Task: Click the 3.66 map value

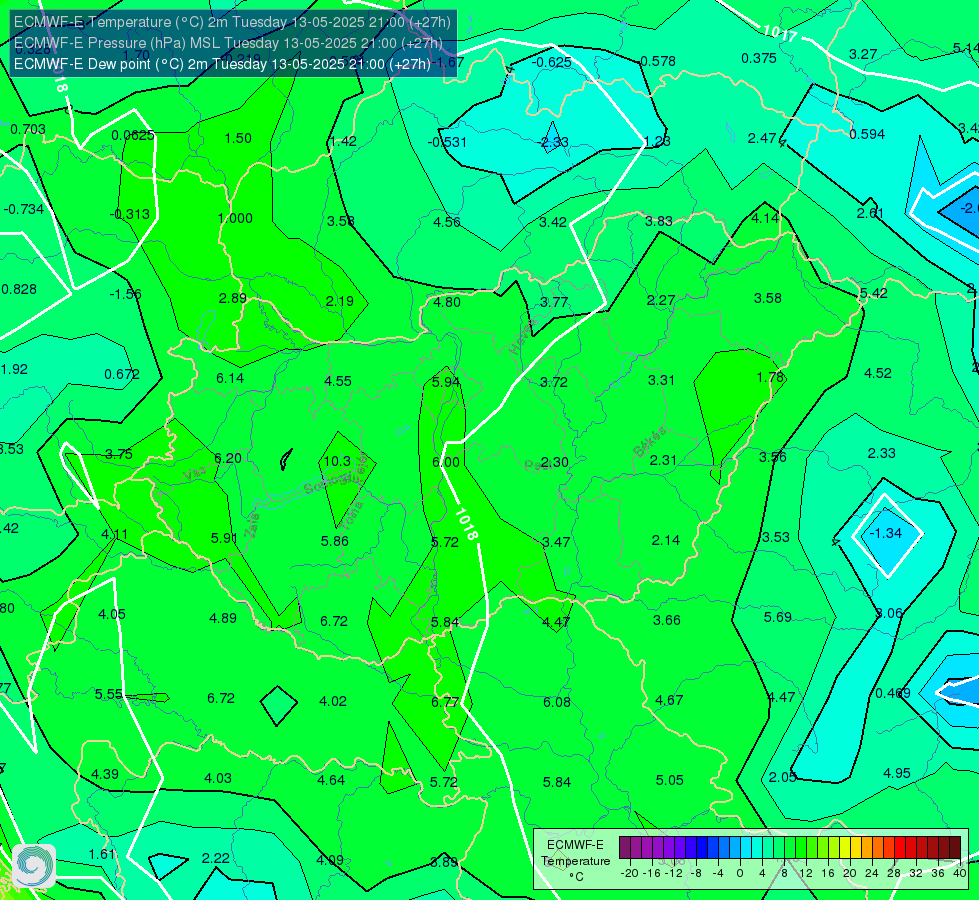Action: 667,620
